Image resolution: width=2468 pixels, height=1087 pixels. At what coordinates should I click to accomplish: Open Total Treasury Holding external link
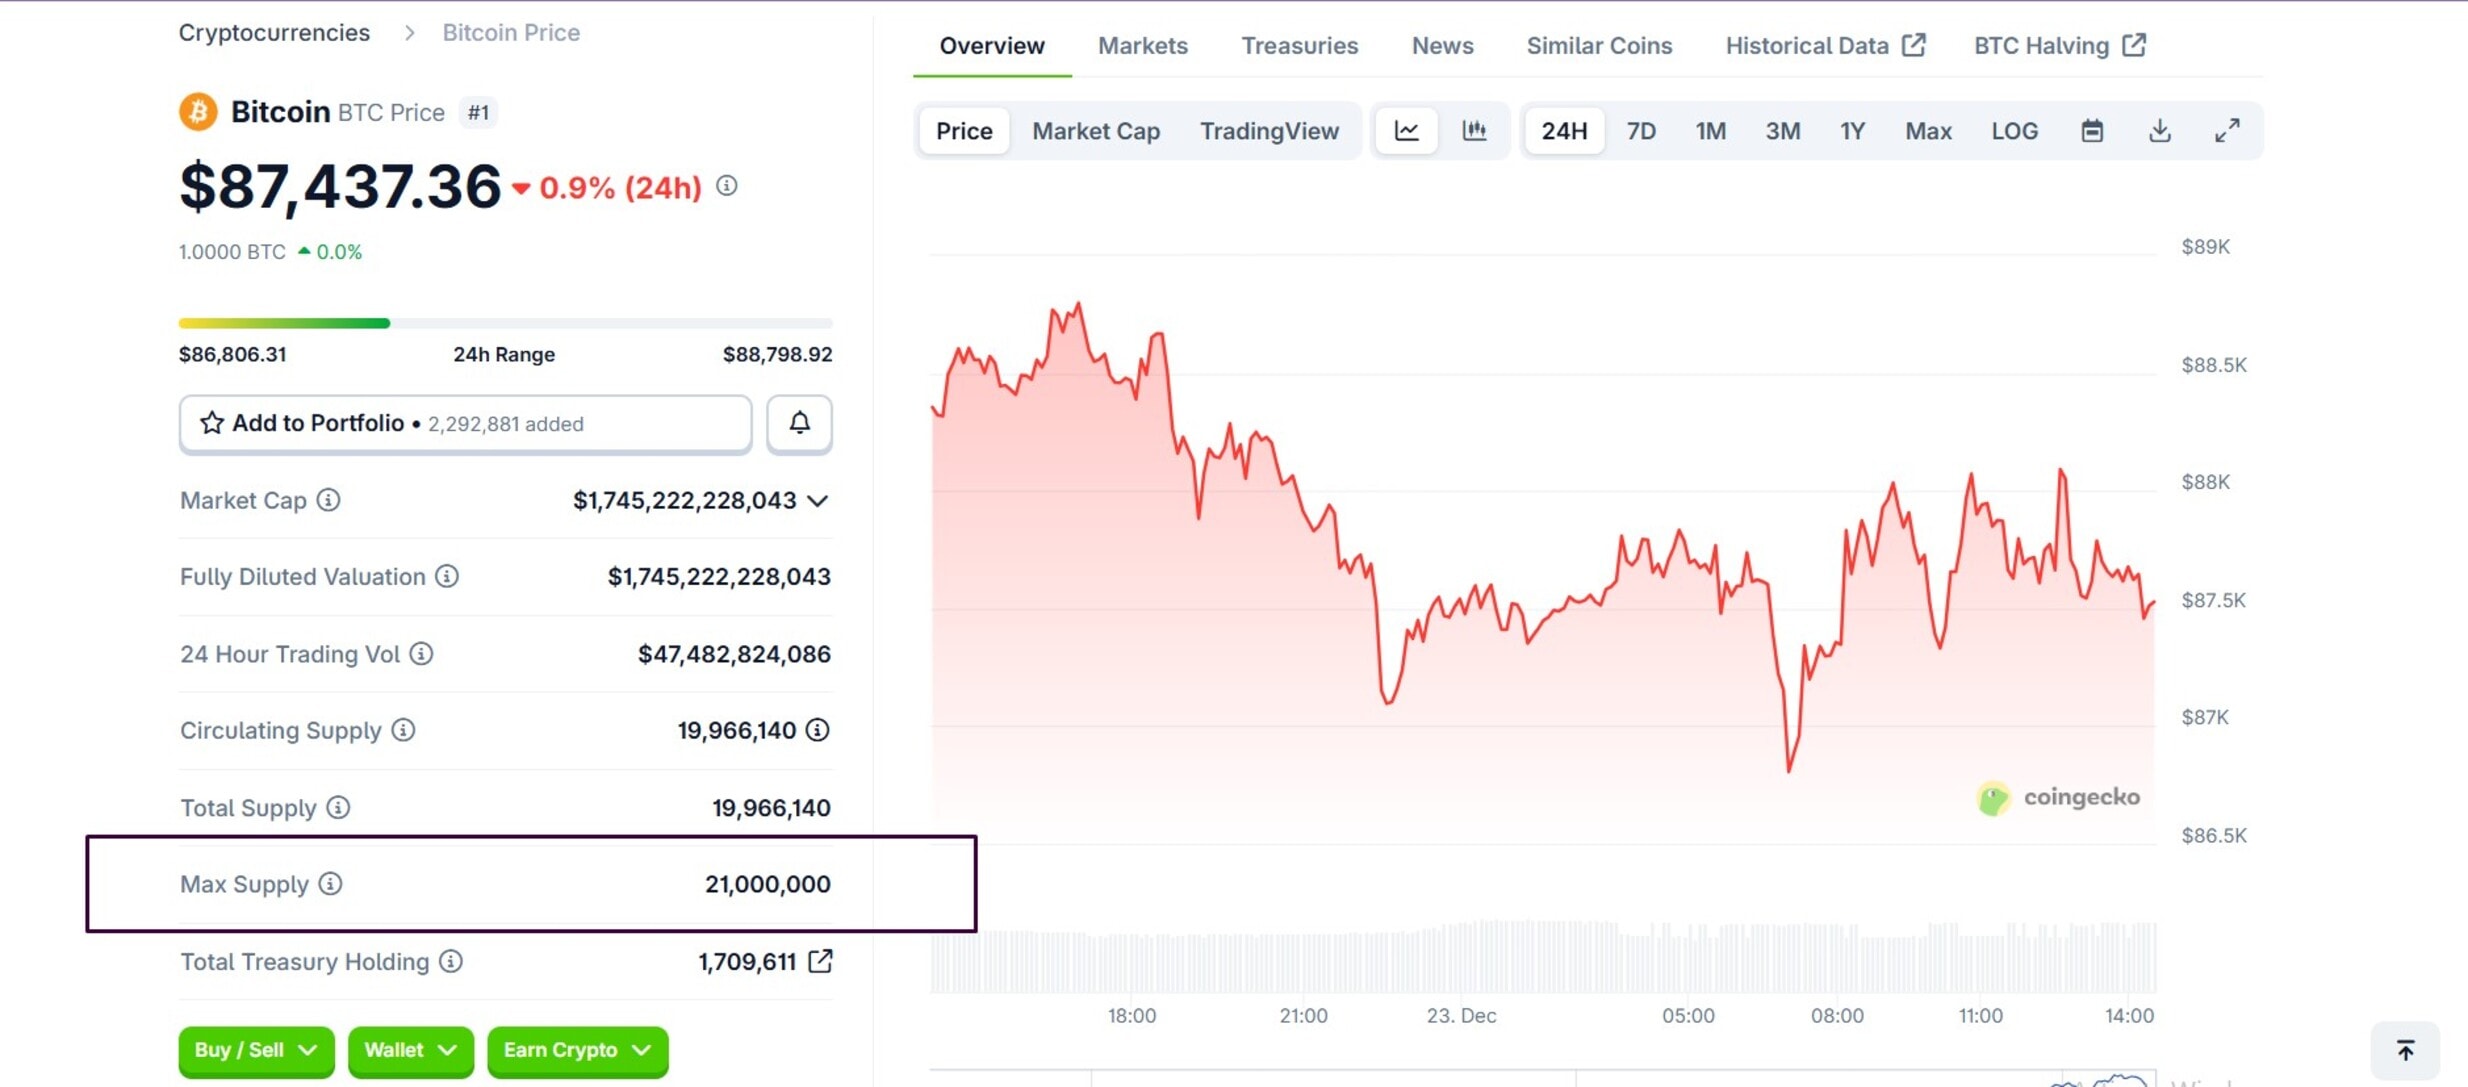click(x=820, y=961)
